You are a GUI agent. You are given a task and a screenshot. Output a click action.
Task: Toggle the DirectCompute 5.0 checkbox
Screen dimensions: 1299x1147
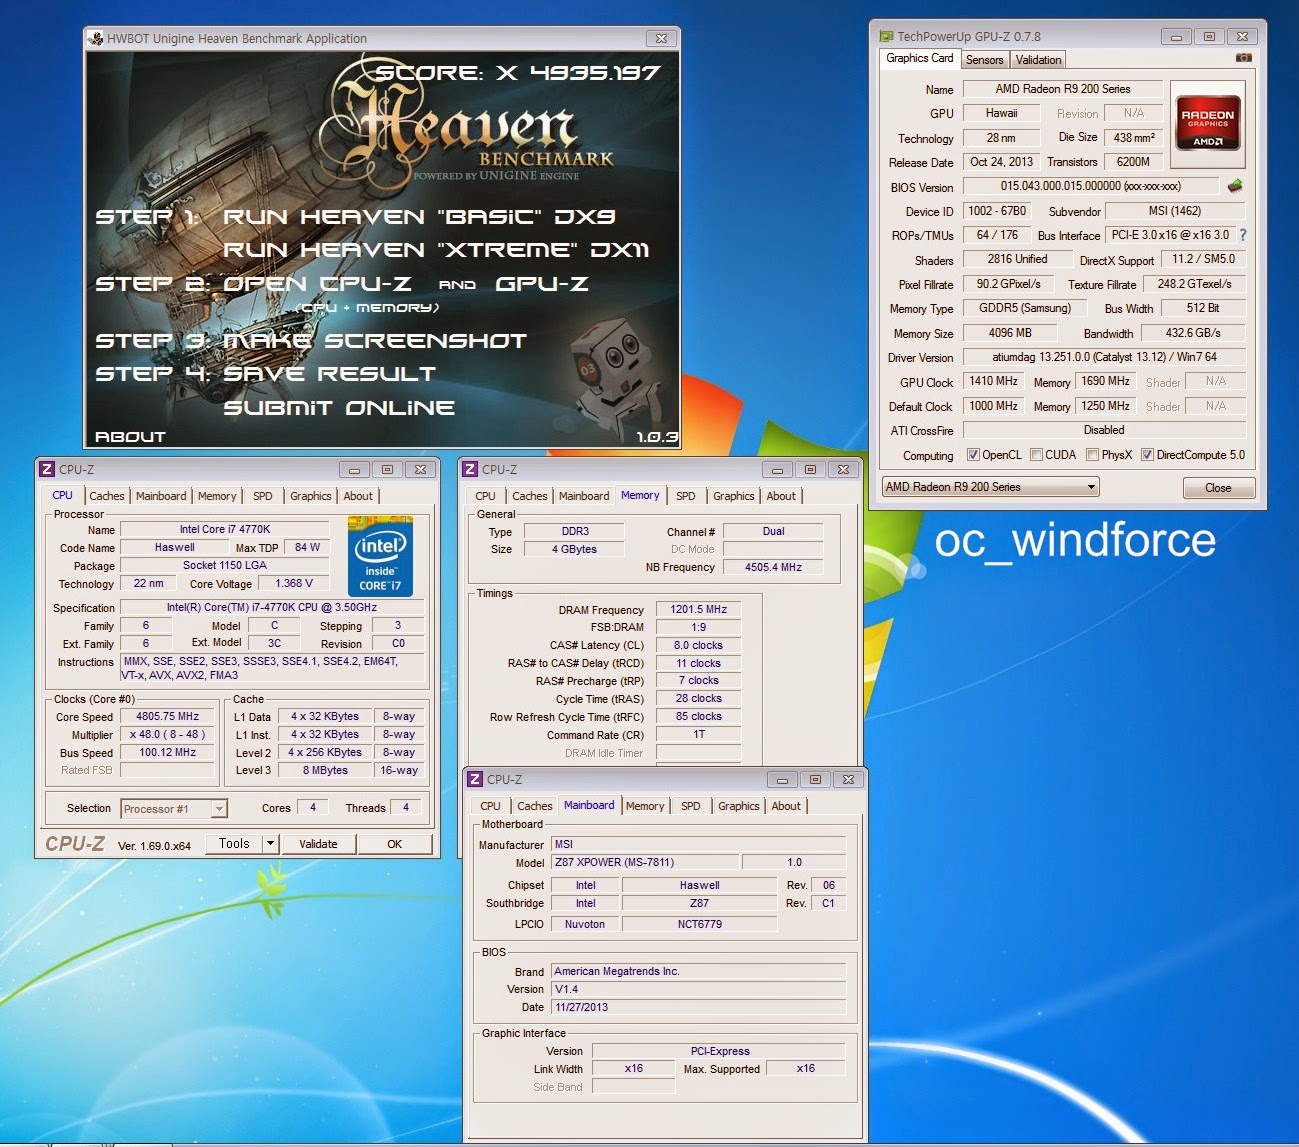pos(1147,455)
